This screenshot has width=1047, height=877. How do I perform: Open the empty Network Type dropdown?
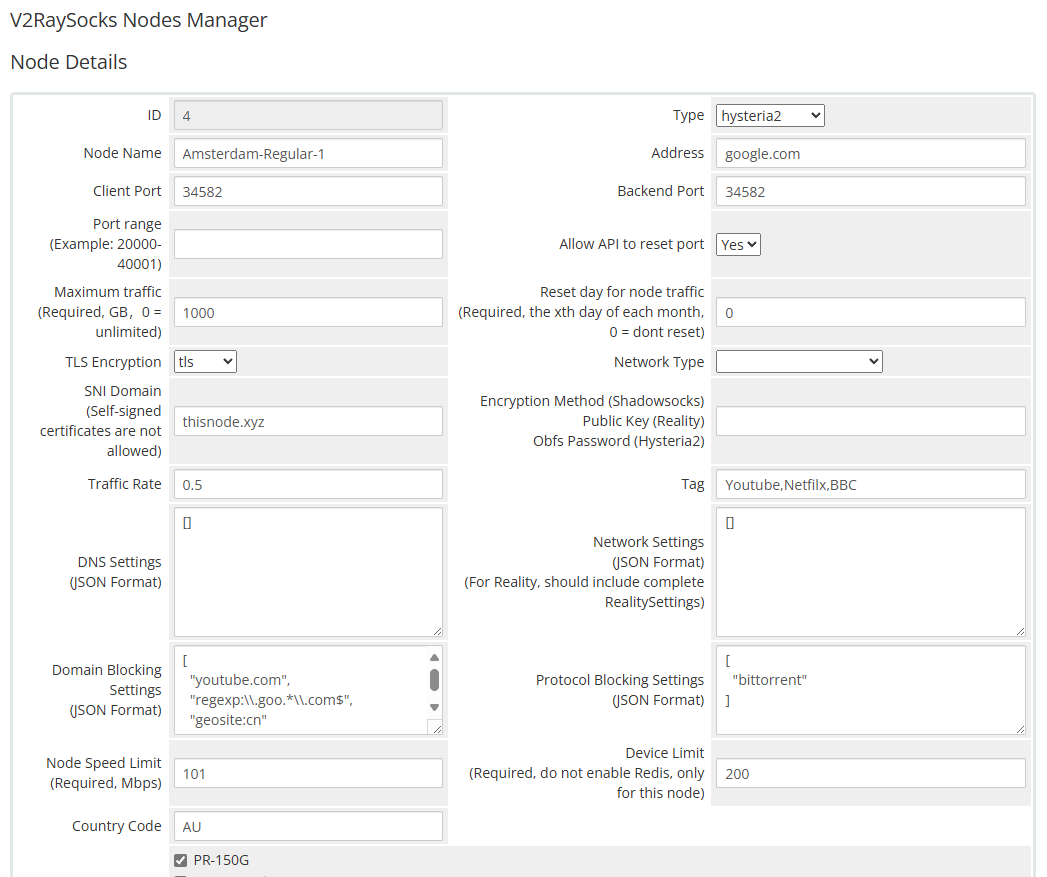(x=799, y=362)
